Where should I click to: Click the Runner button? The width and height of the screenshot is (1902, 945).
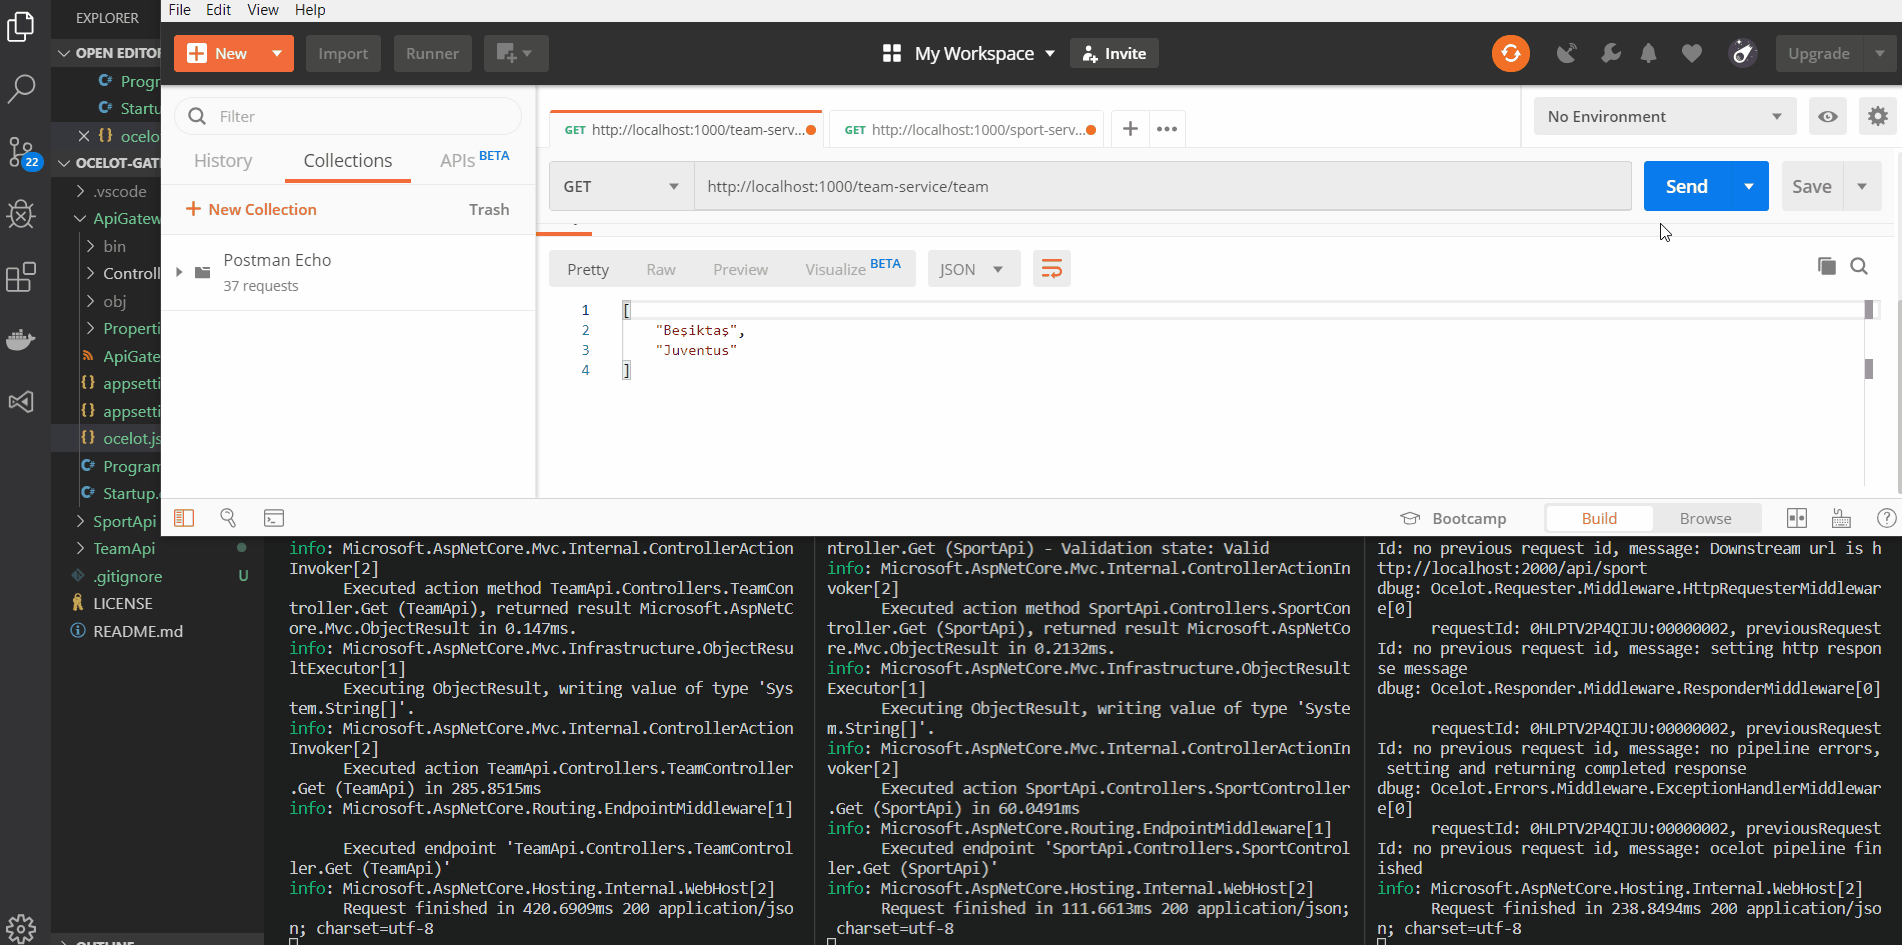(x=432, y=53)
